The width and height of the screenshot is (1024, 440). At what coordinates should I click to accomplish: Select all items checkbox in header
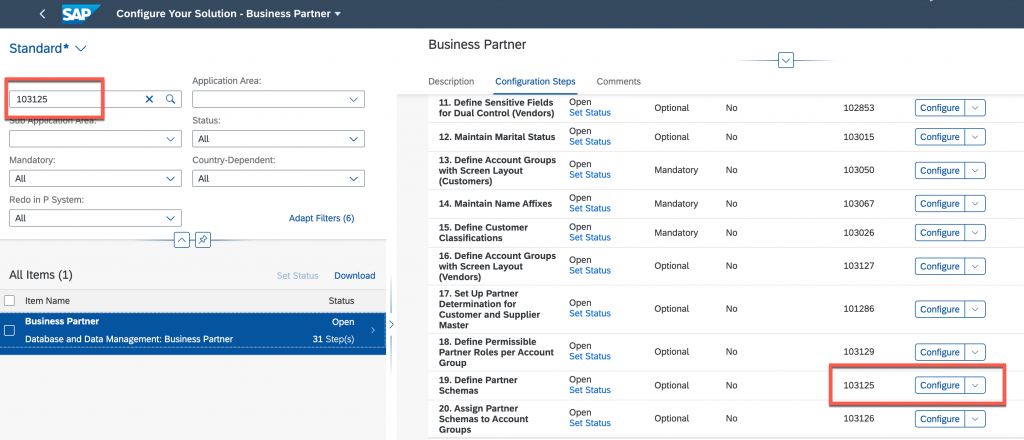pyautogui.click(x=10, y=301)
